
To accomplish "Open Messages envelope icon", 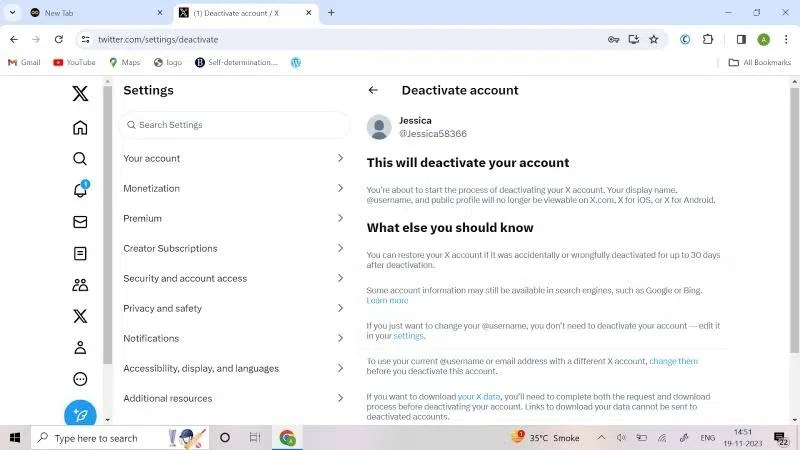I will (80, 222).
